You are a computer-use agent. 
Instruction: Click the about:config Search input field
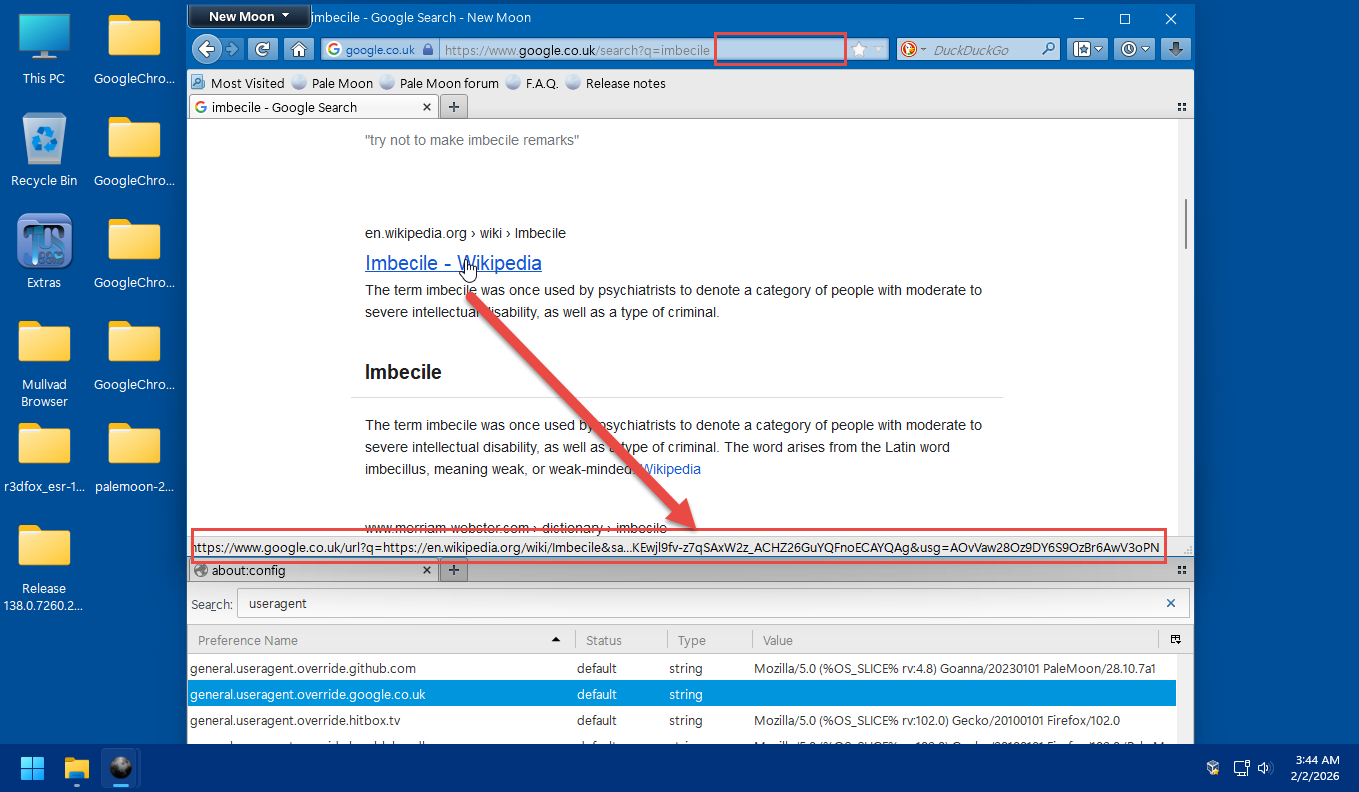700,603
